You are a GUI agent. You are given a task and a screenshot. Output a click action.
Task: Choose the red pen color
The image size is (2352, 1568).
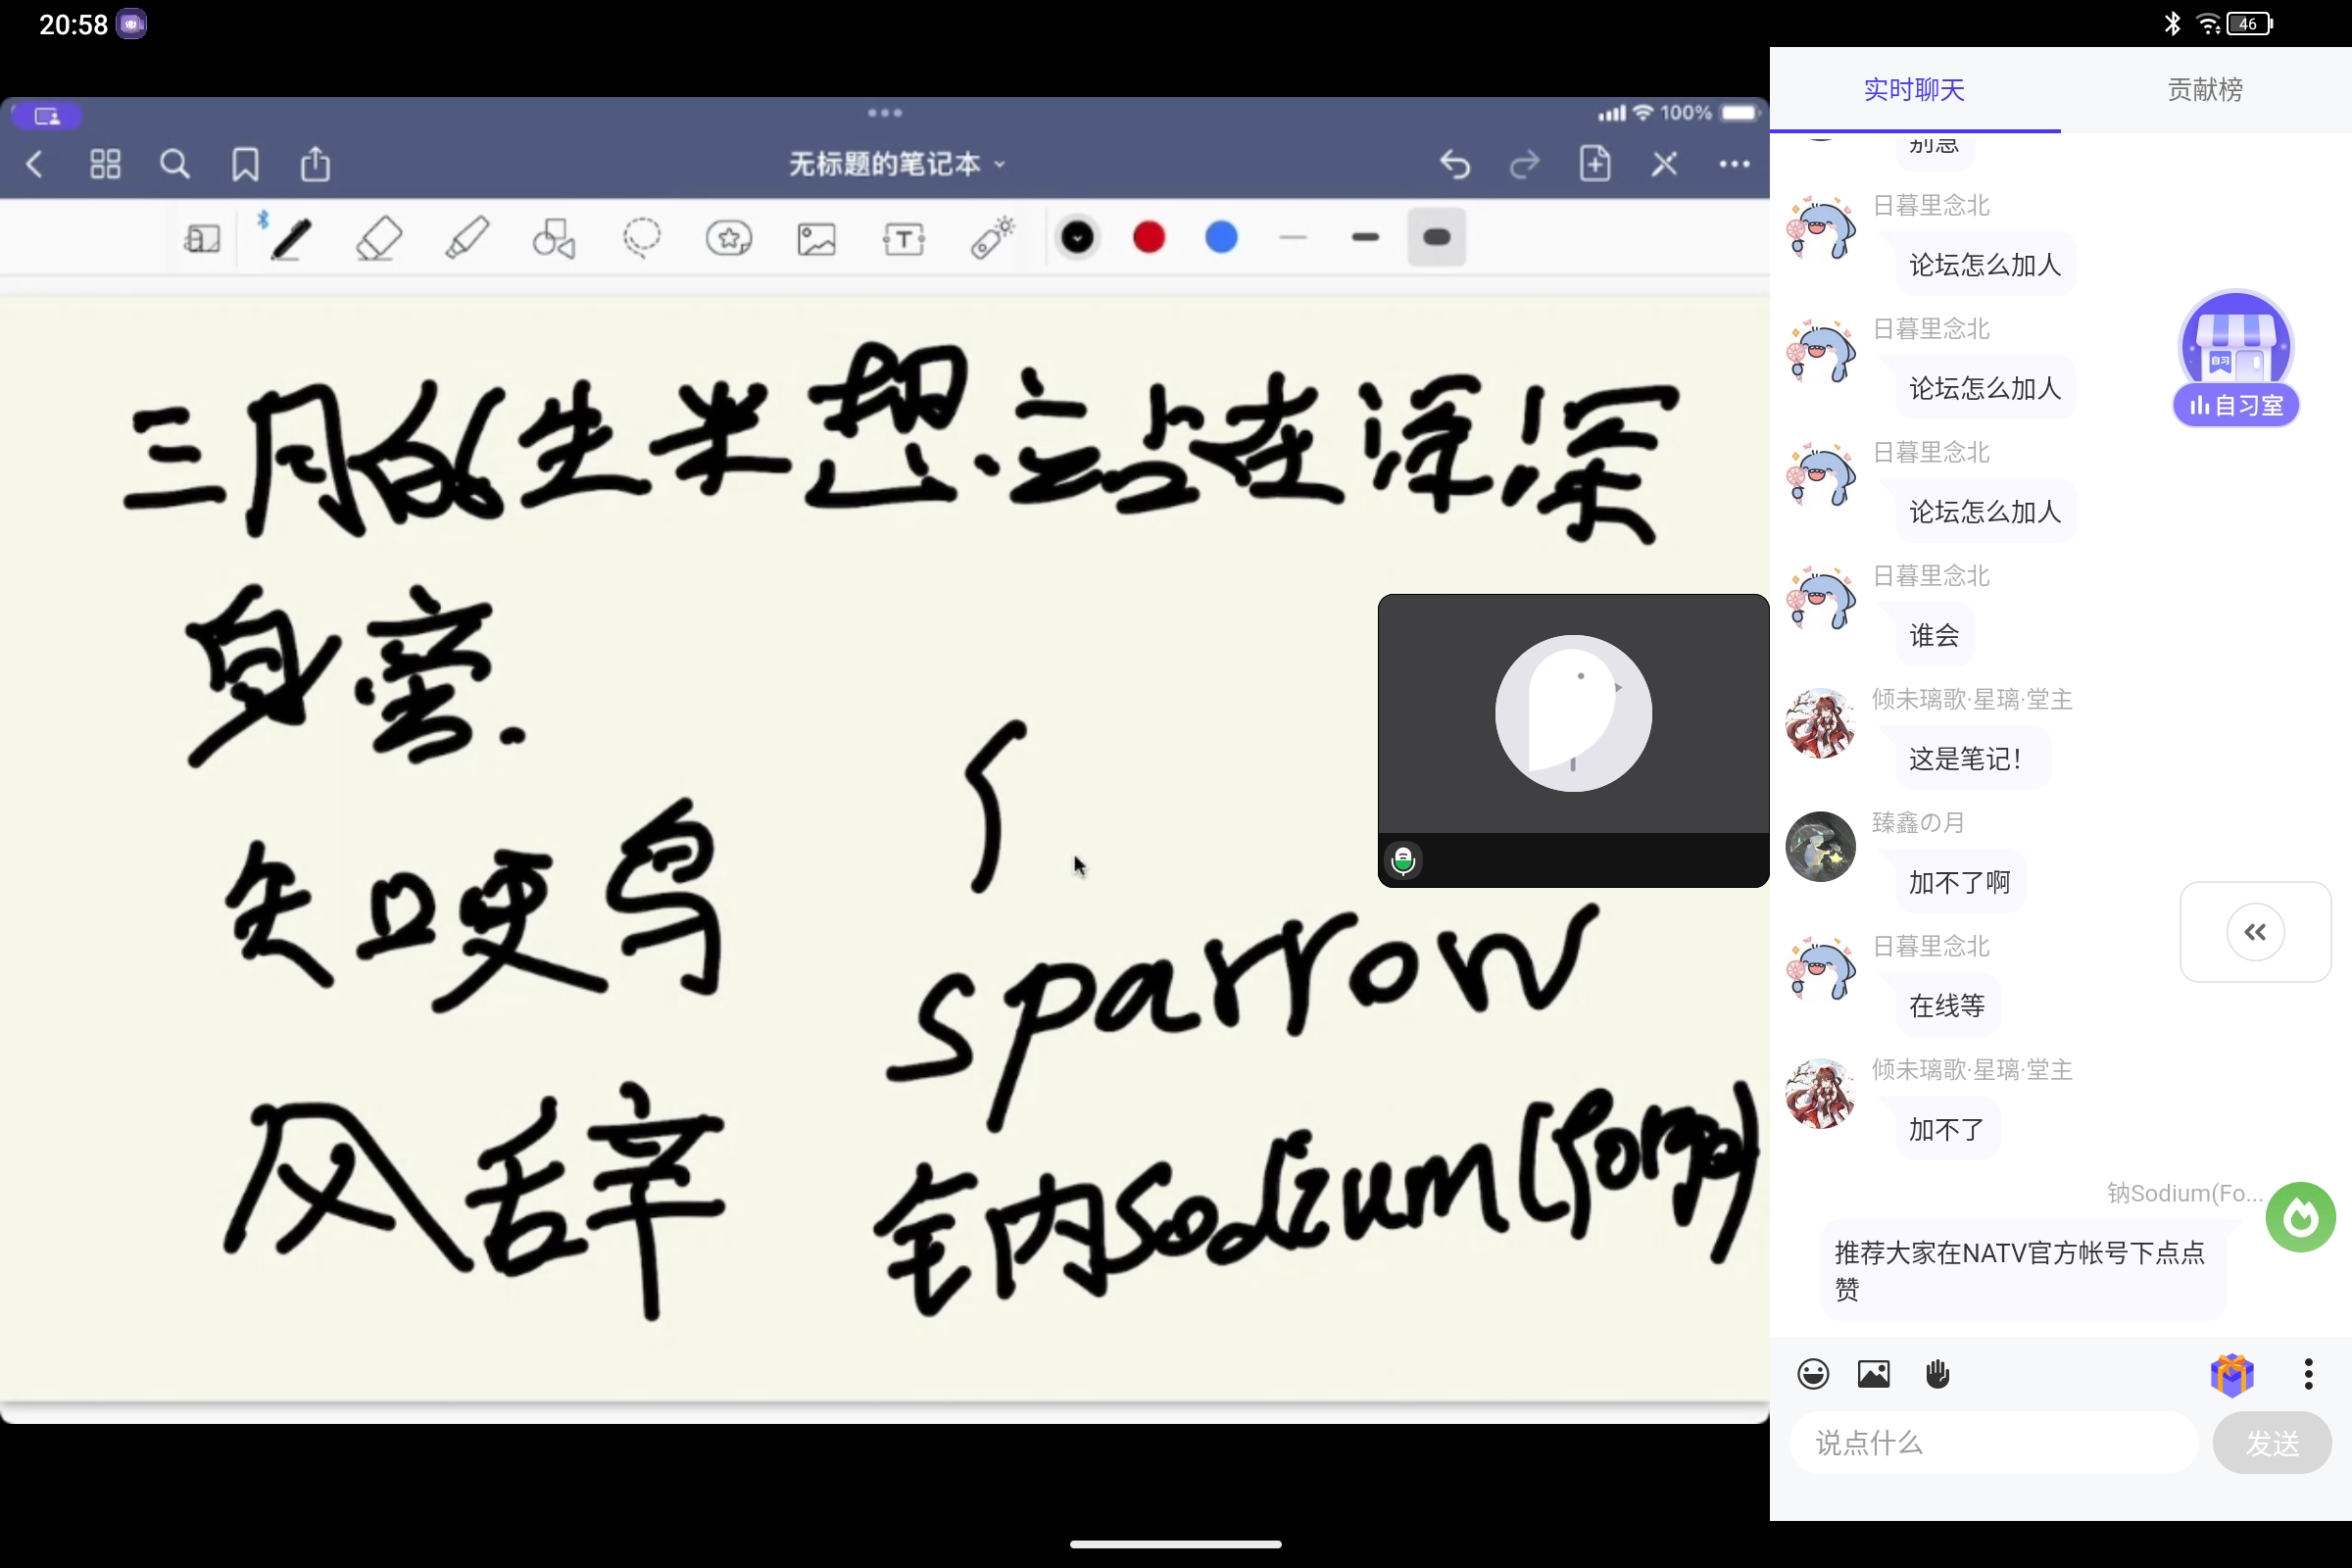(1149, 238)
